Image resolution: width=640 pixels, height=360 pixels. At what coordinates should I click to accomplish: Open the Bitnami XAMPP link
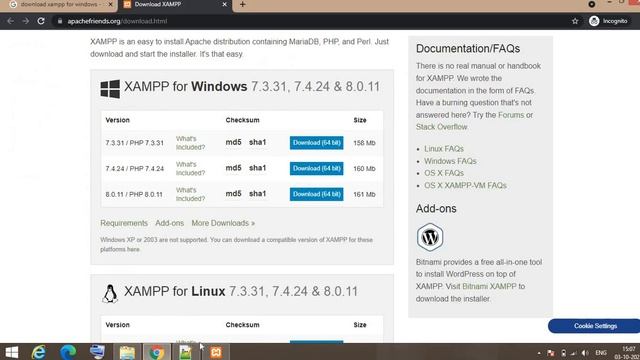(x=489, y=287)
